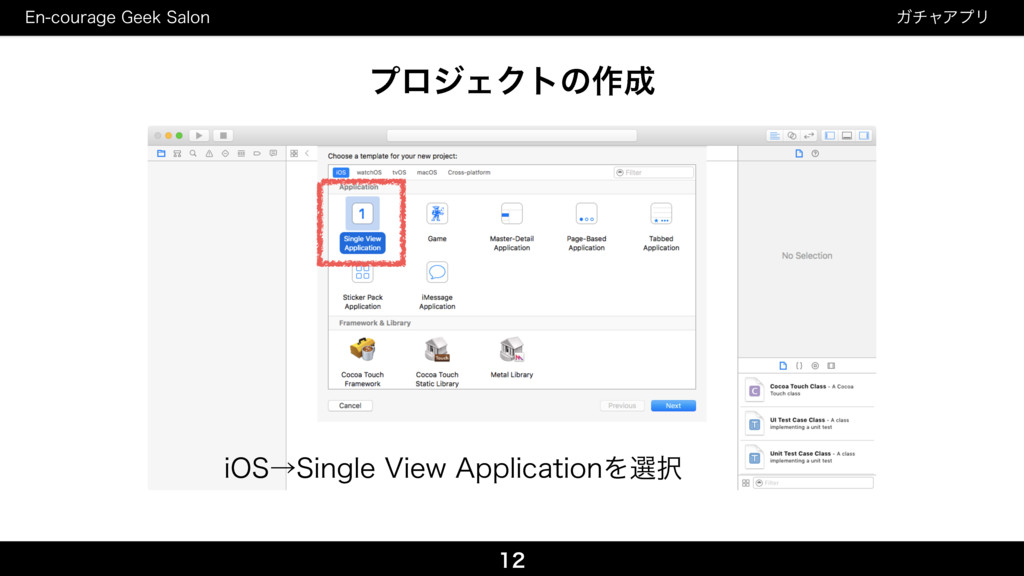Click the Cancel button
The height and width of the screenshot is (576, 1024).
[350, 406]
